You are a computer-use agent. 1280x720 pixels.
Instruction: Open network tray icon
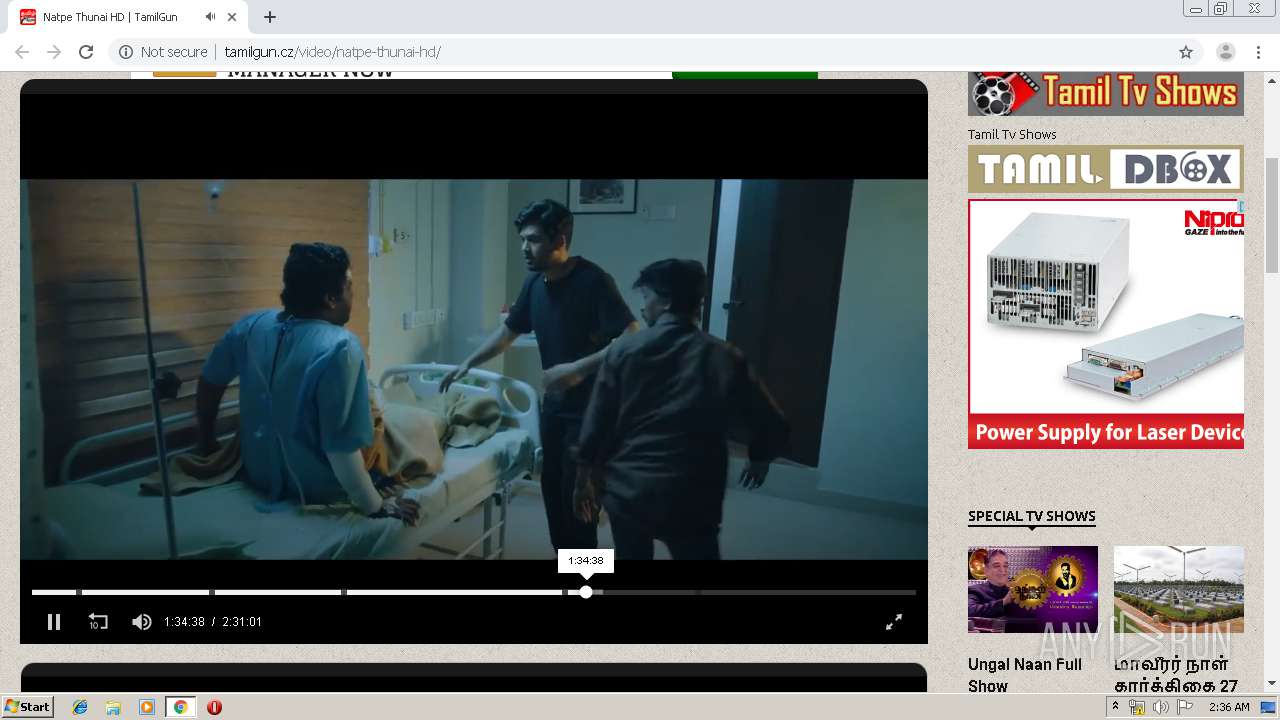point(1137,707)
